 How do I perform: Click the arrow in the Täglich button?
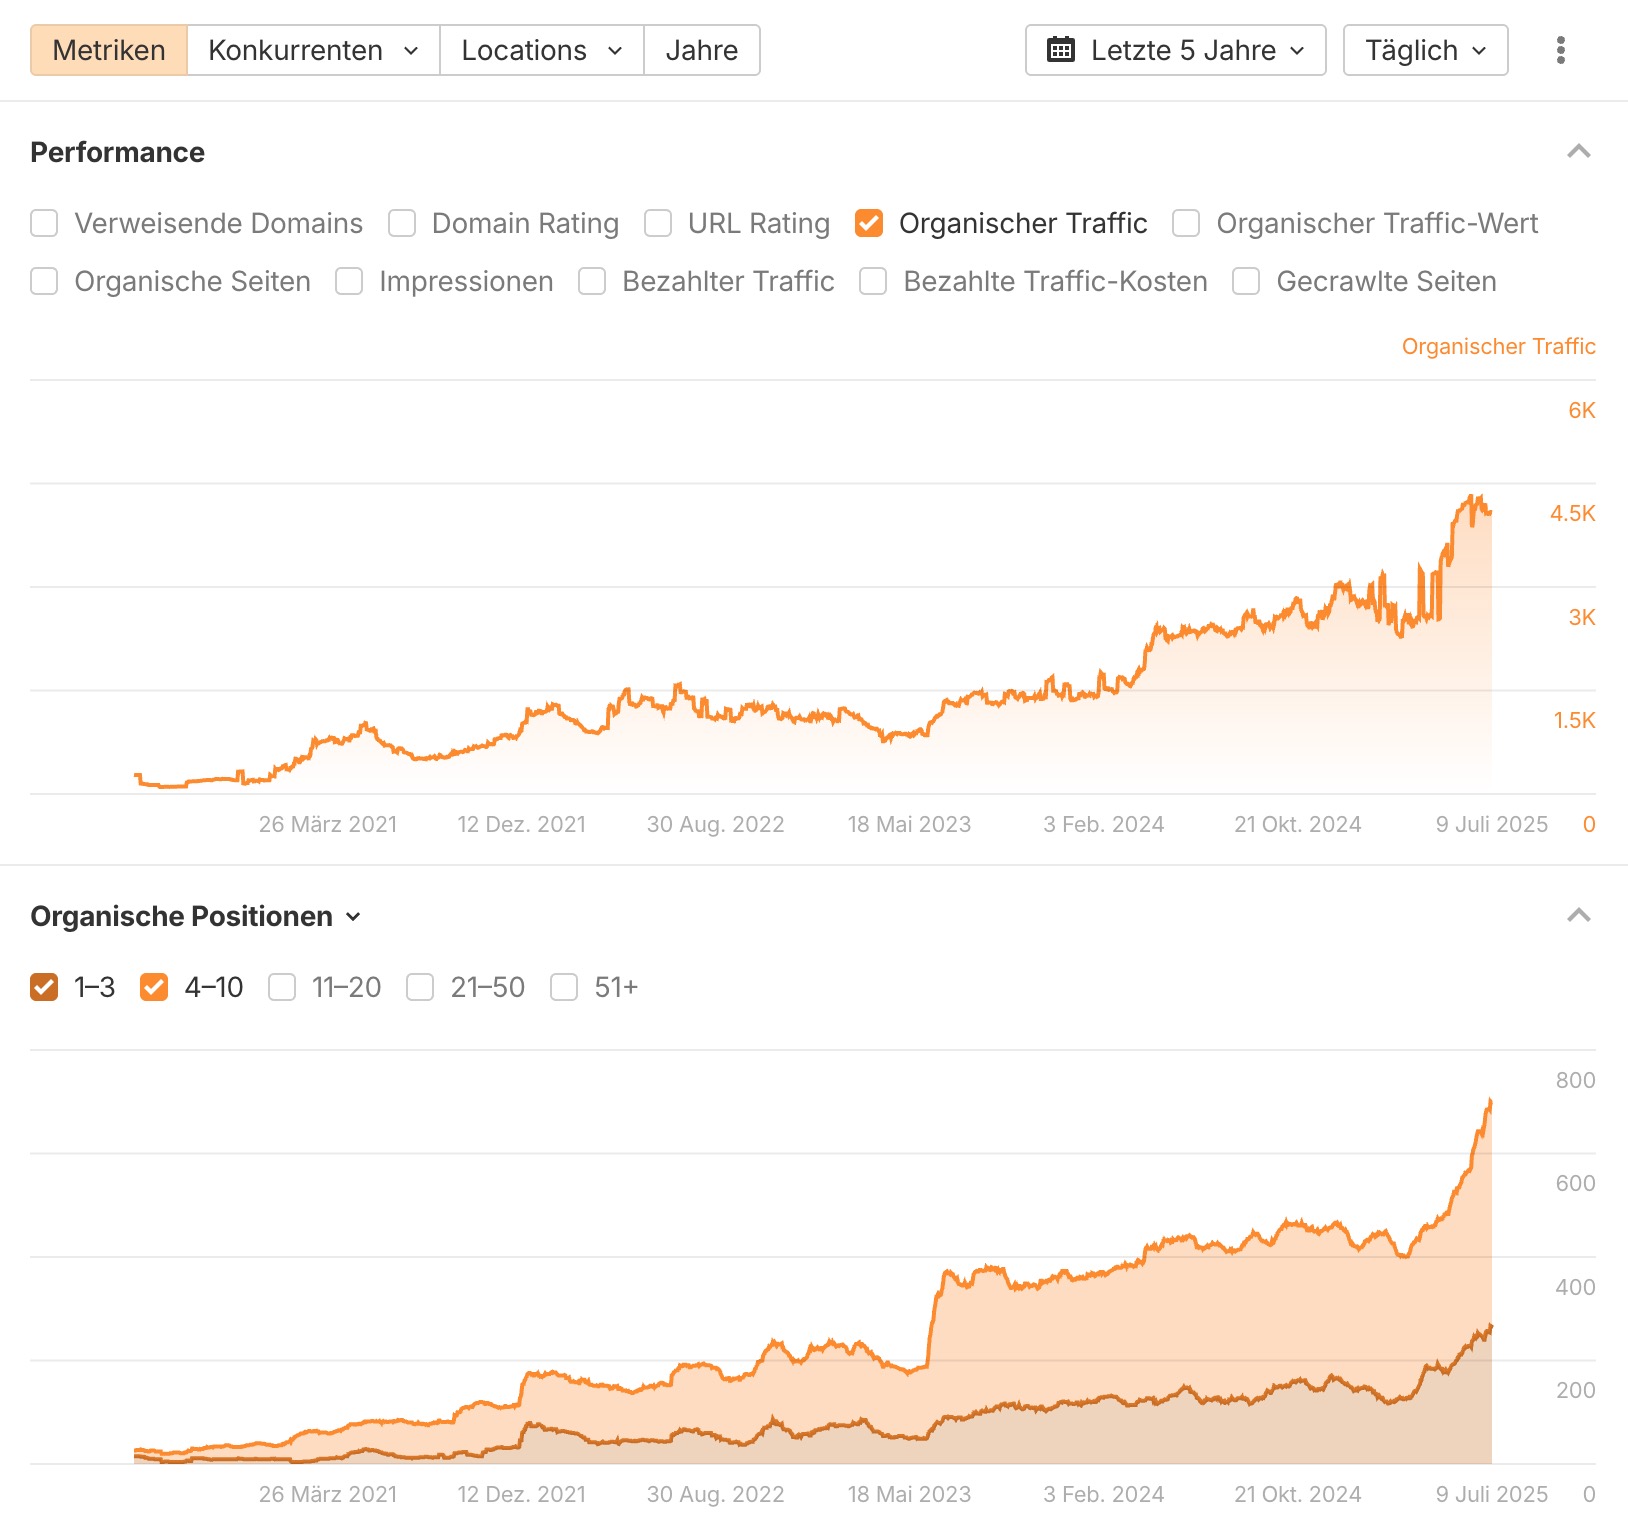[1479, 51]
